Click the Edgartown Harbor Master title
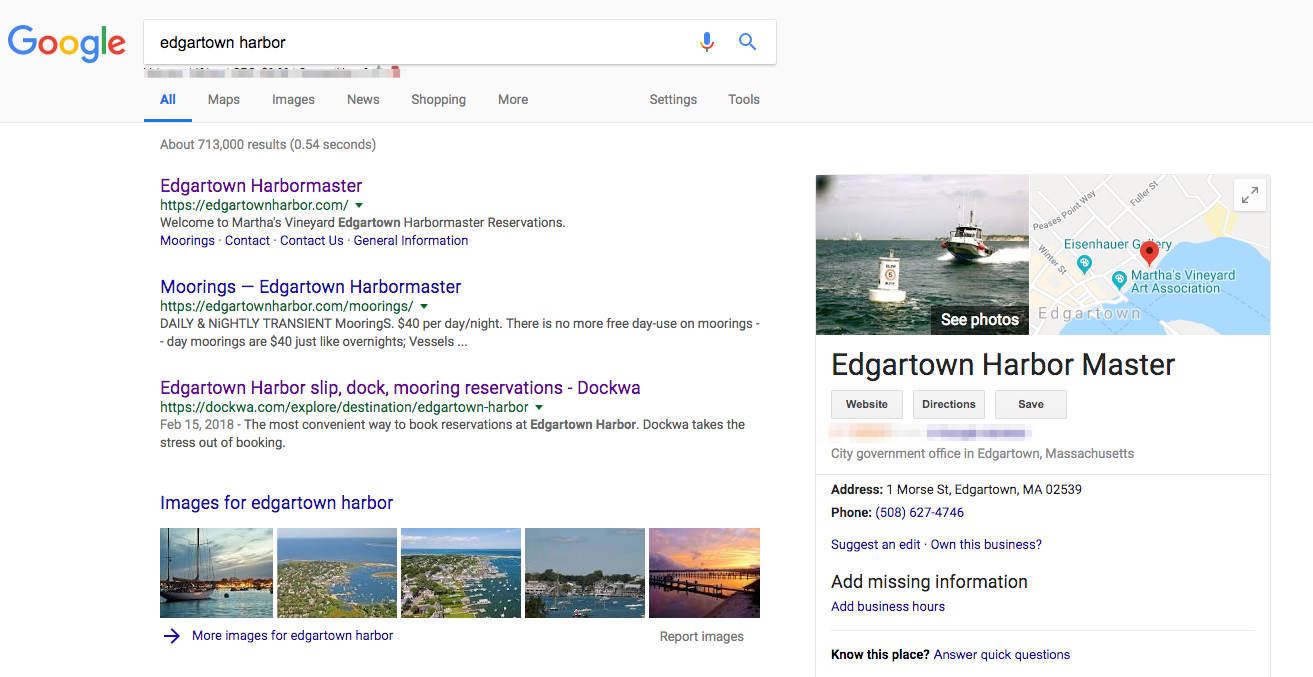 pyautogui.click(x=1003, y=364)
